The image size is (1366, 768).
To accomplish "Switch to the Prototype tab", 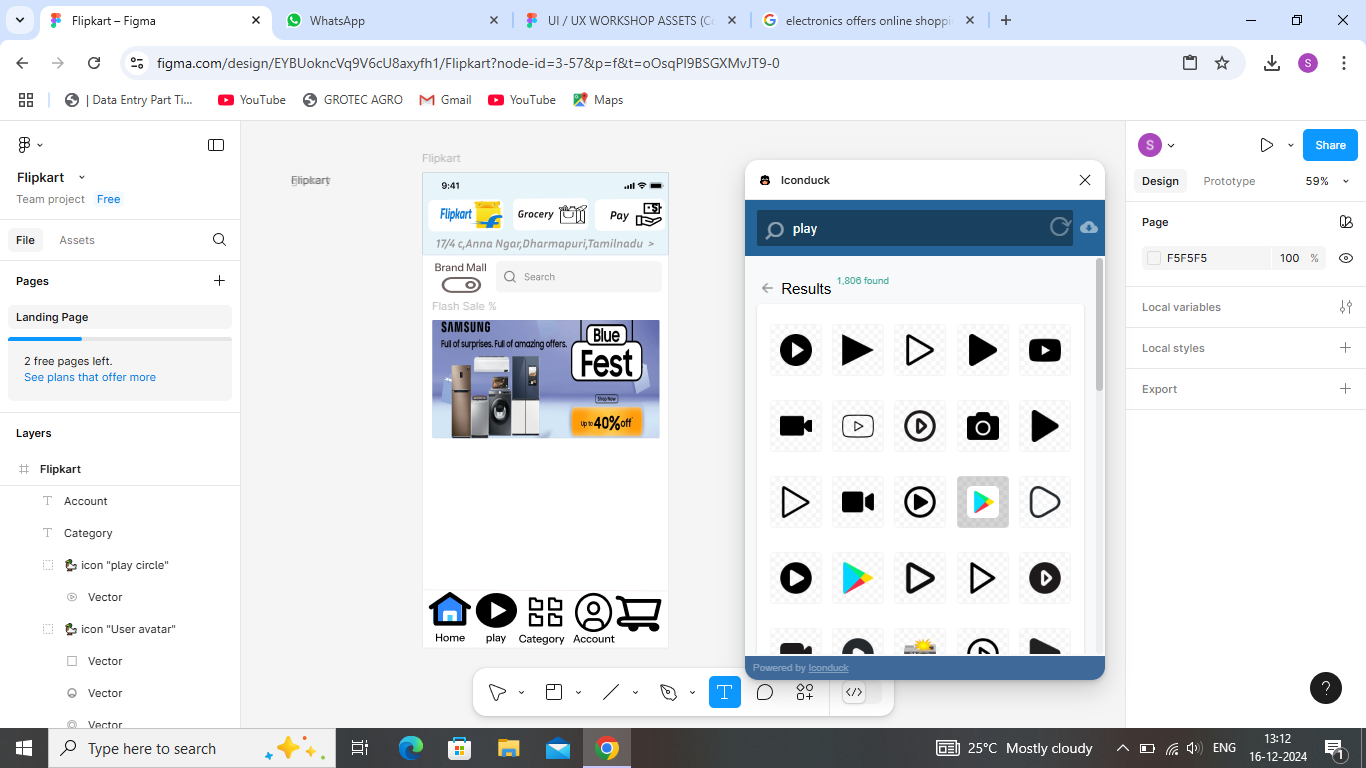I will pyautogui.click(x=1229, y=181).
